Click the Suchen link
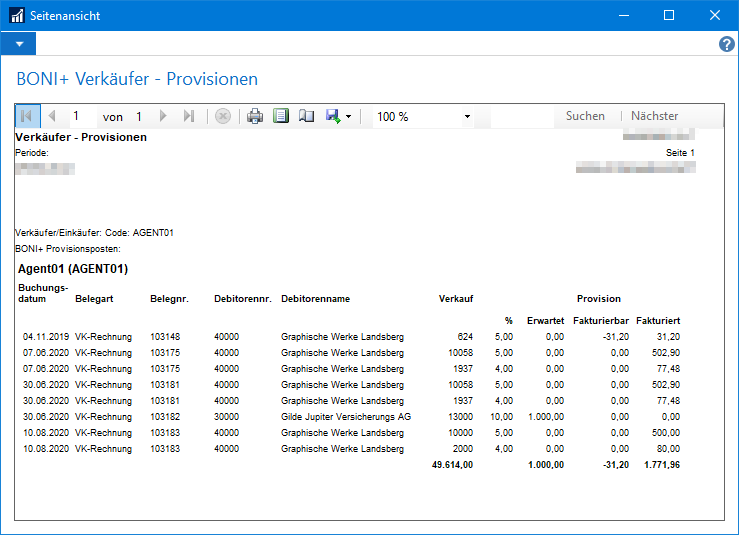The image size is (739, 535). (x=585, y=116)
